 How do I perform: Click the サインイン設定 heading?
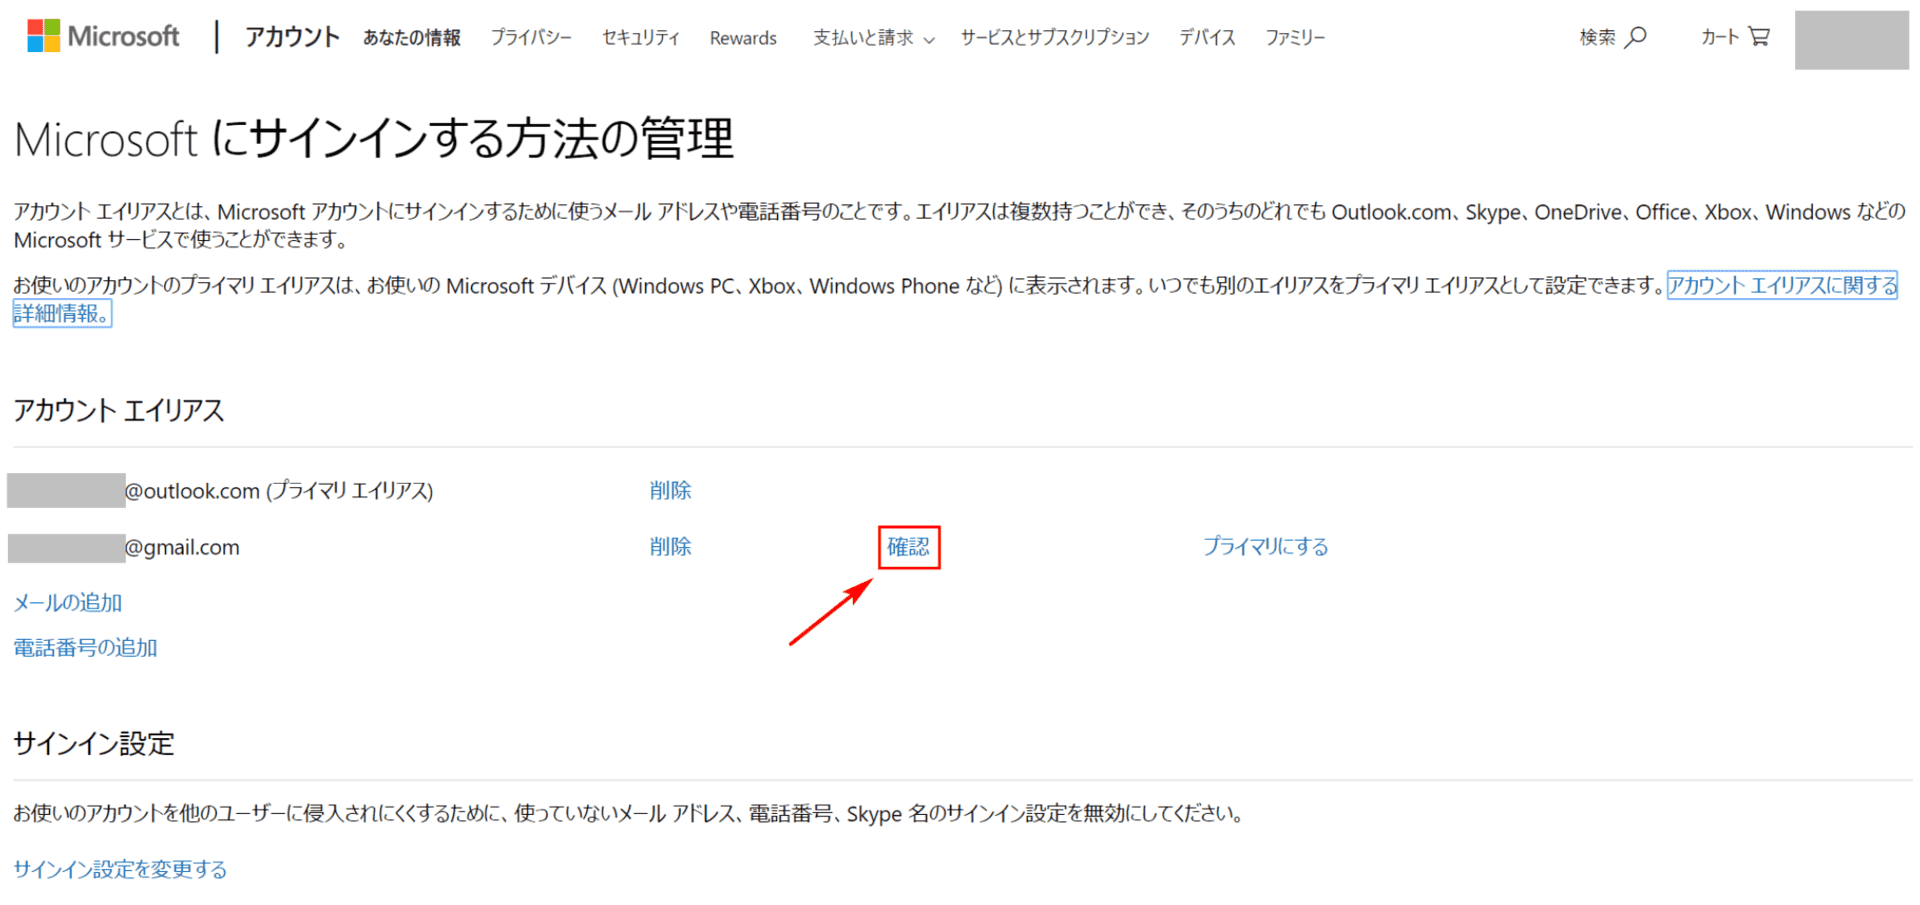pyautogui.click(x=94, y=743)
